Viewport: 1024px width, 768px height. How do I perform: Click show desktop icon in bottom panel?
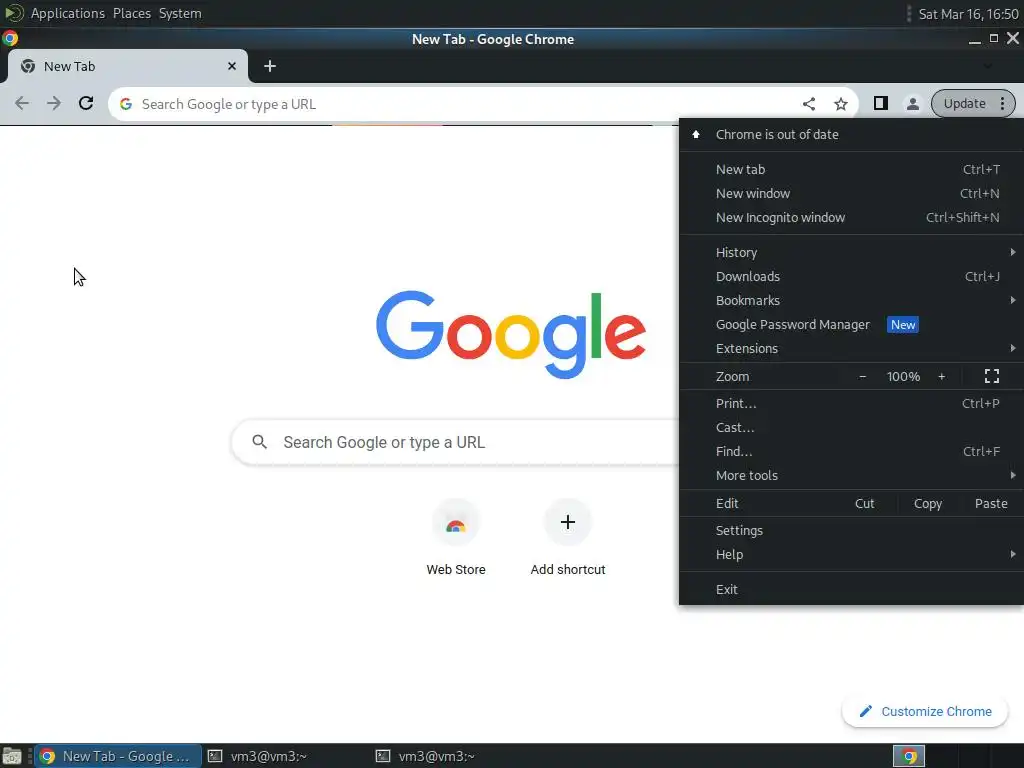tap(12, 756)
